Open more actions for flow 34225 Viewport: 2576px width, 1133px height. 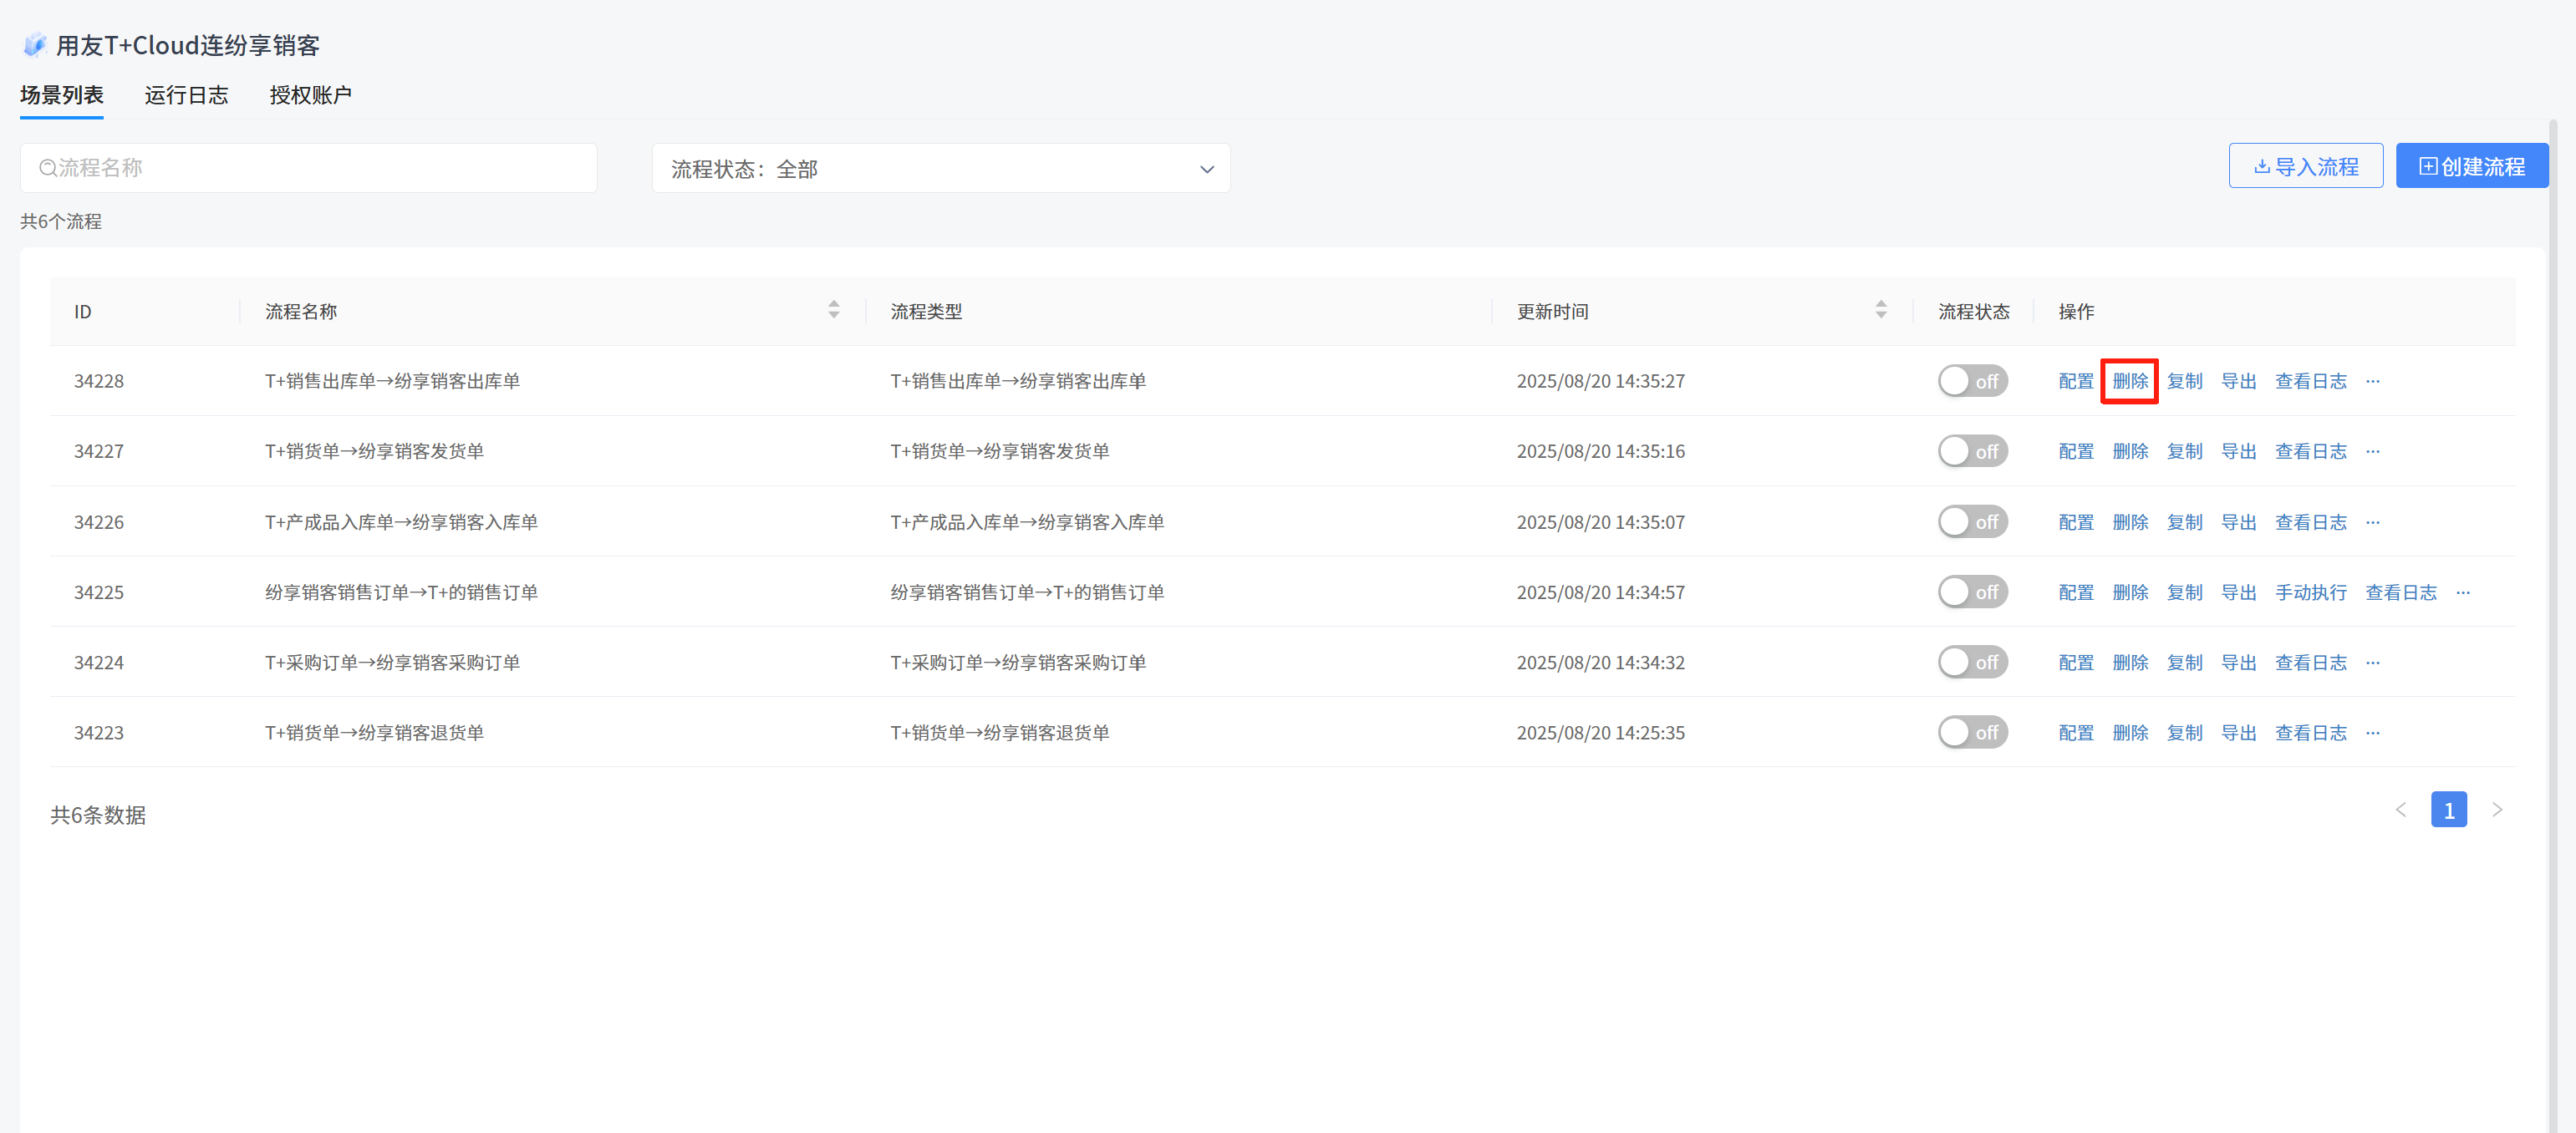click(2463, 592)
